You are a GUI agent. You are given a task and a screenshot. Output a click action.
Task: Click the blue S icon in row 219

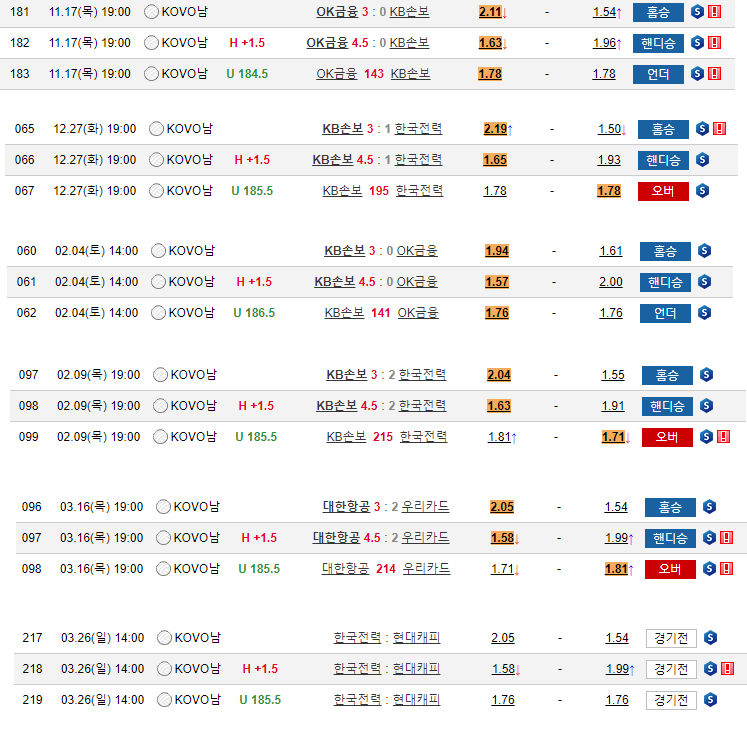pyautogui.click(x=710, y=700)
